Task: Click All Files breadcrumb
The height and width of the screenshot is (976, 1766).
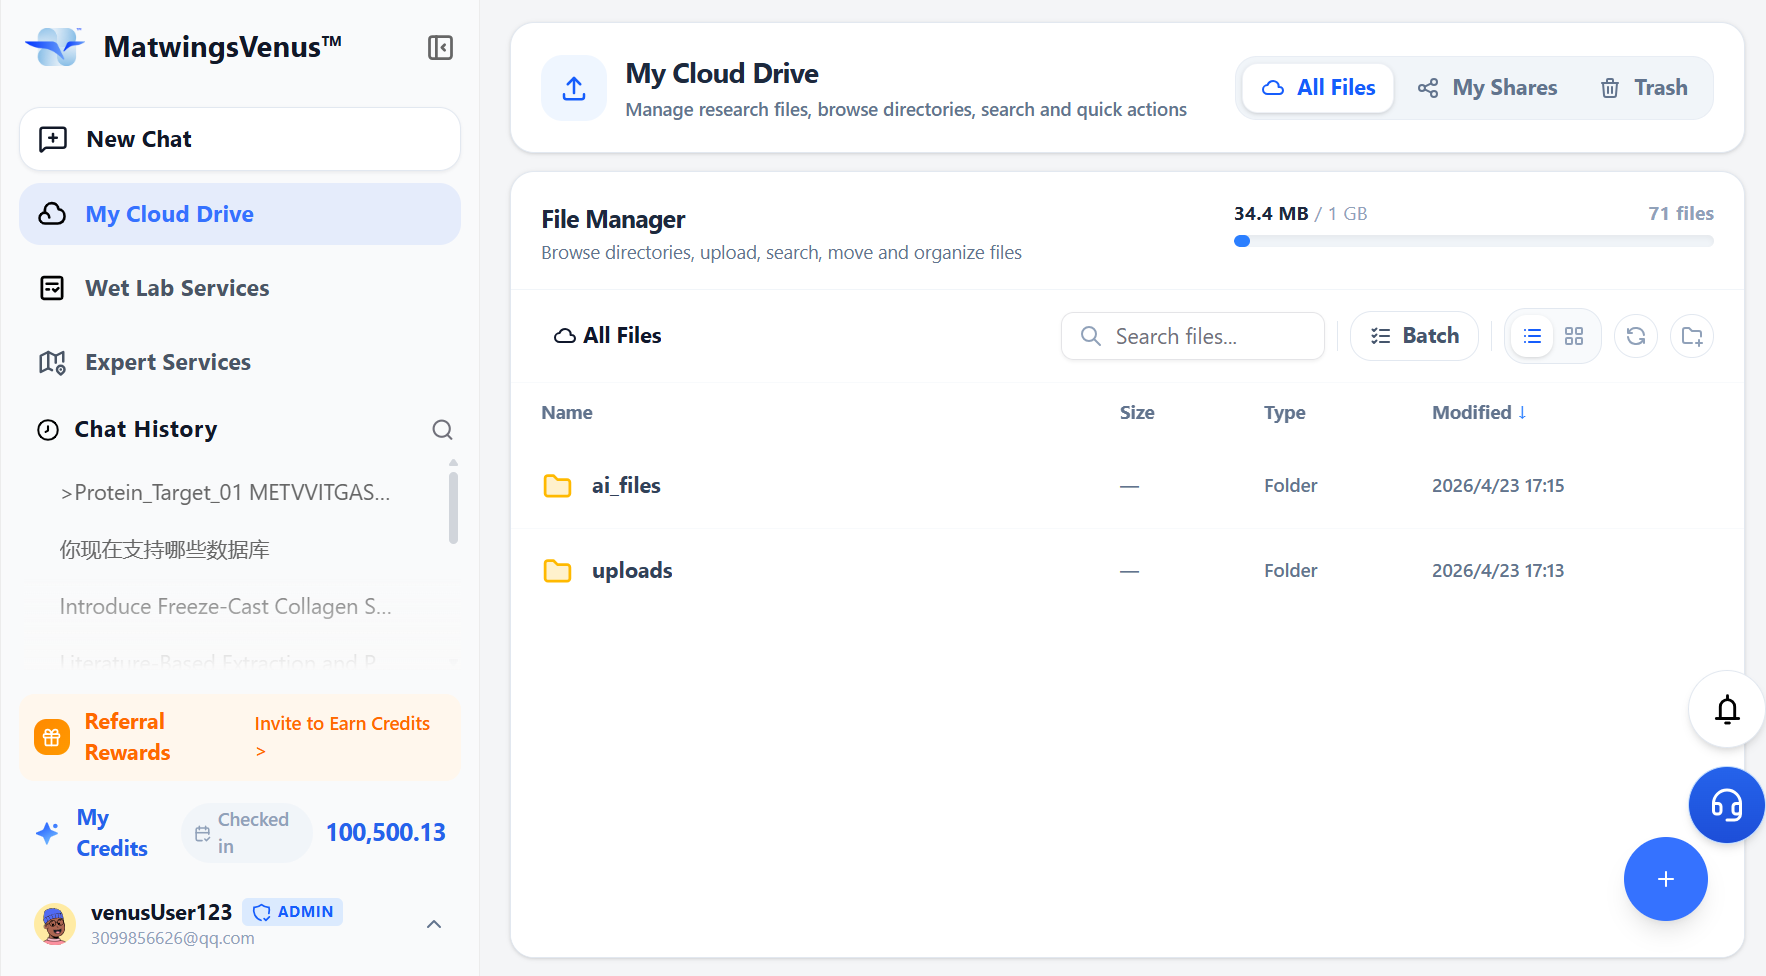Action: (x=608, y=336)
